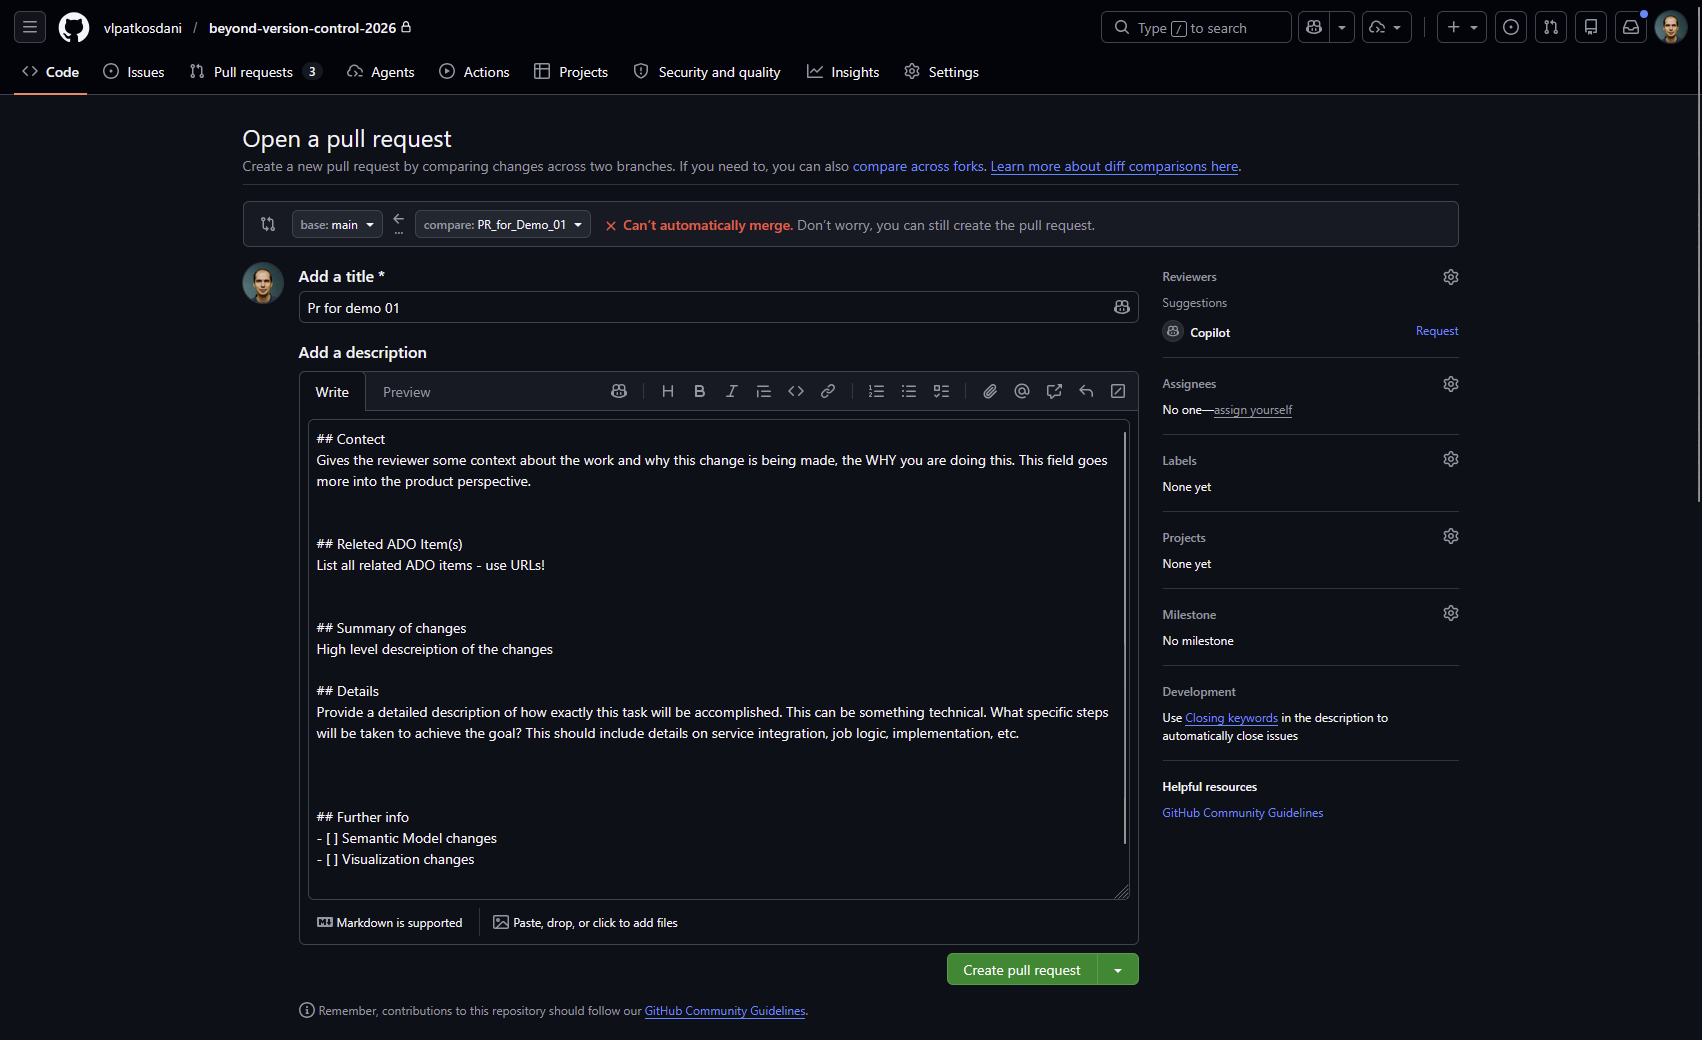Open the hamburger navigation menu
1702x1040 pixels.
(x=30, y=27)
